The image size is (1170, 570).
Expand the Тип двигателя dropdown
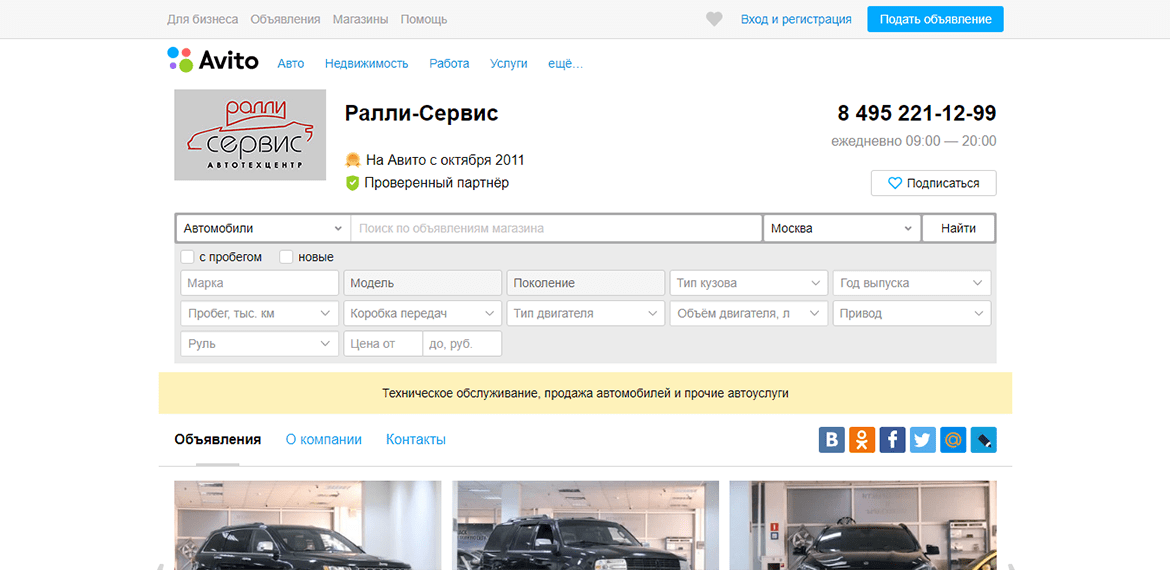coord(586,313)
